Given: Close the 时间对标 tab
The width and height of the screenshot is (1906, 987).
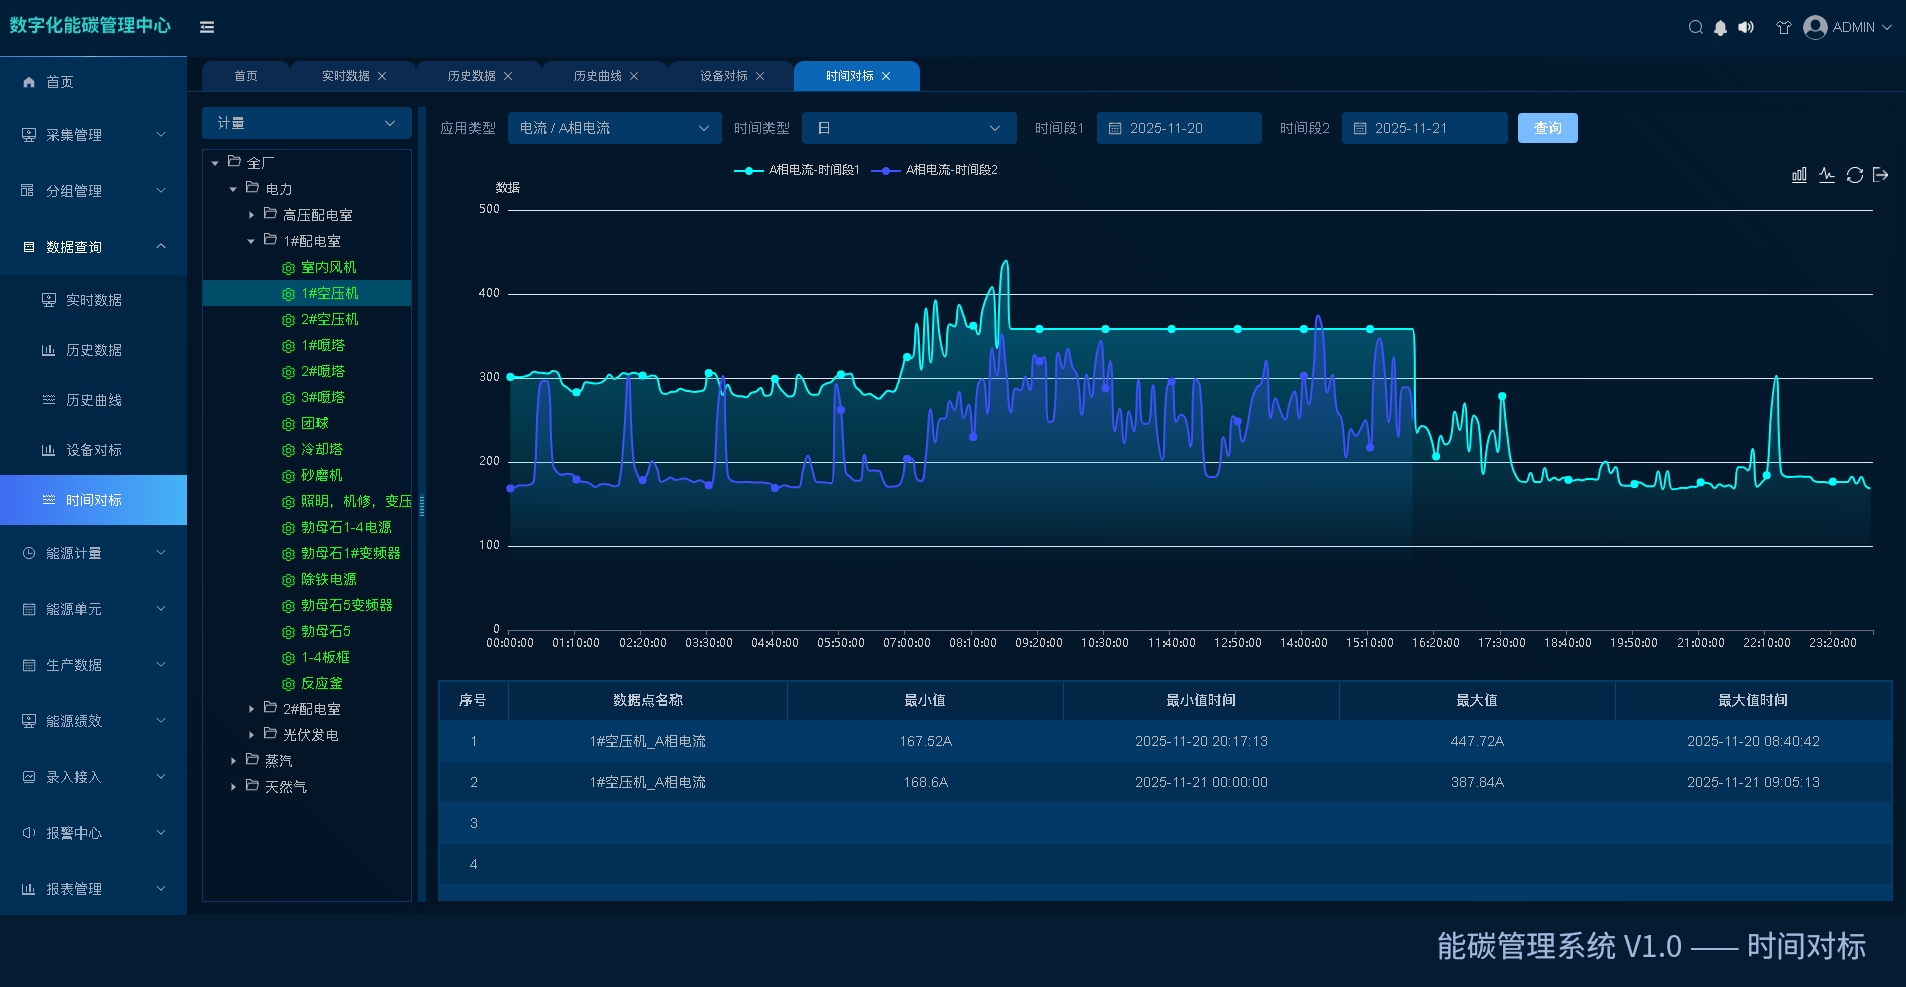Looking at the screenshot, I should tap(886, 76).
